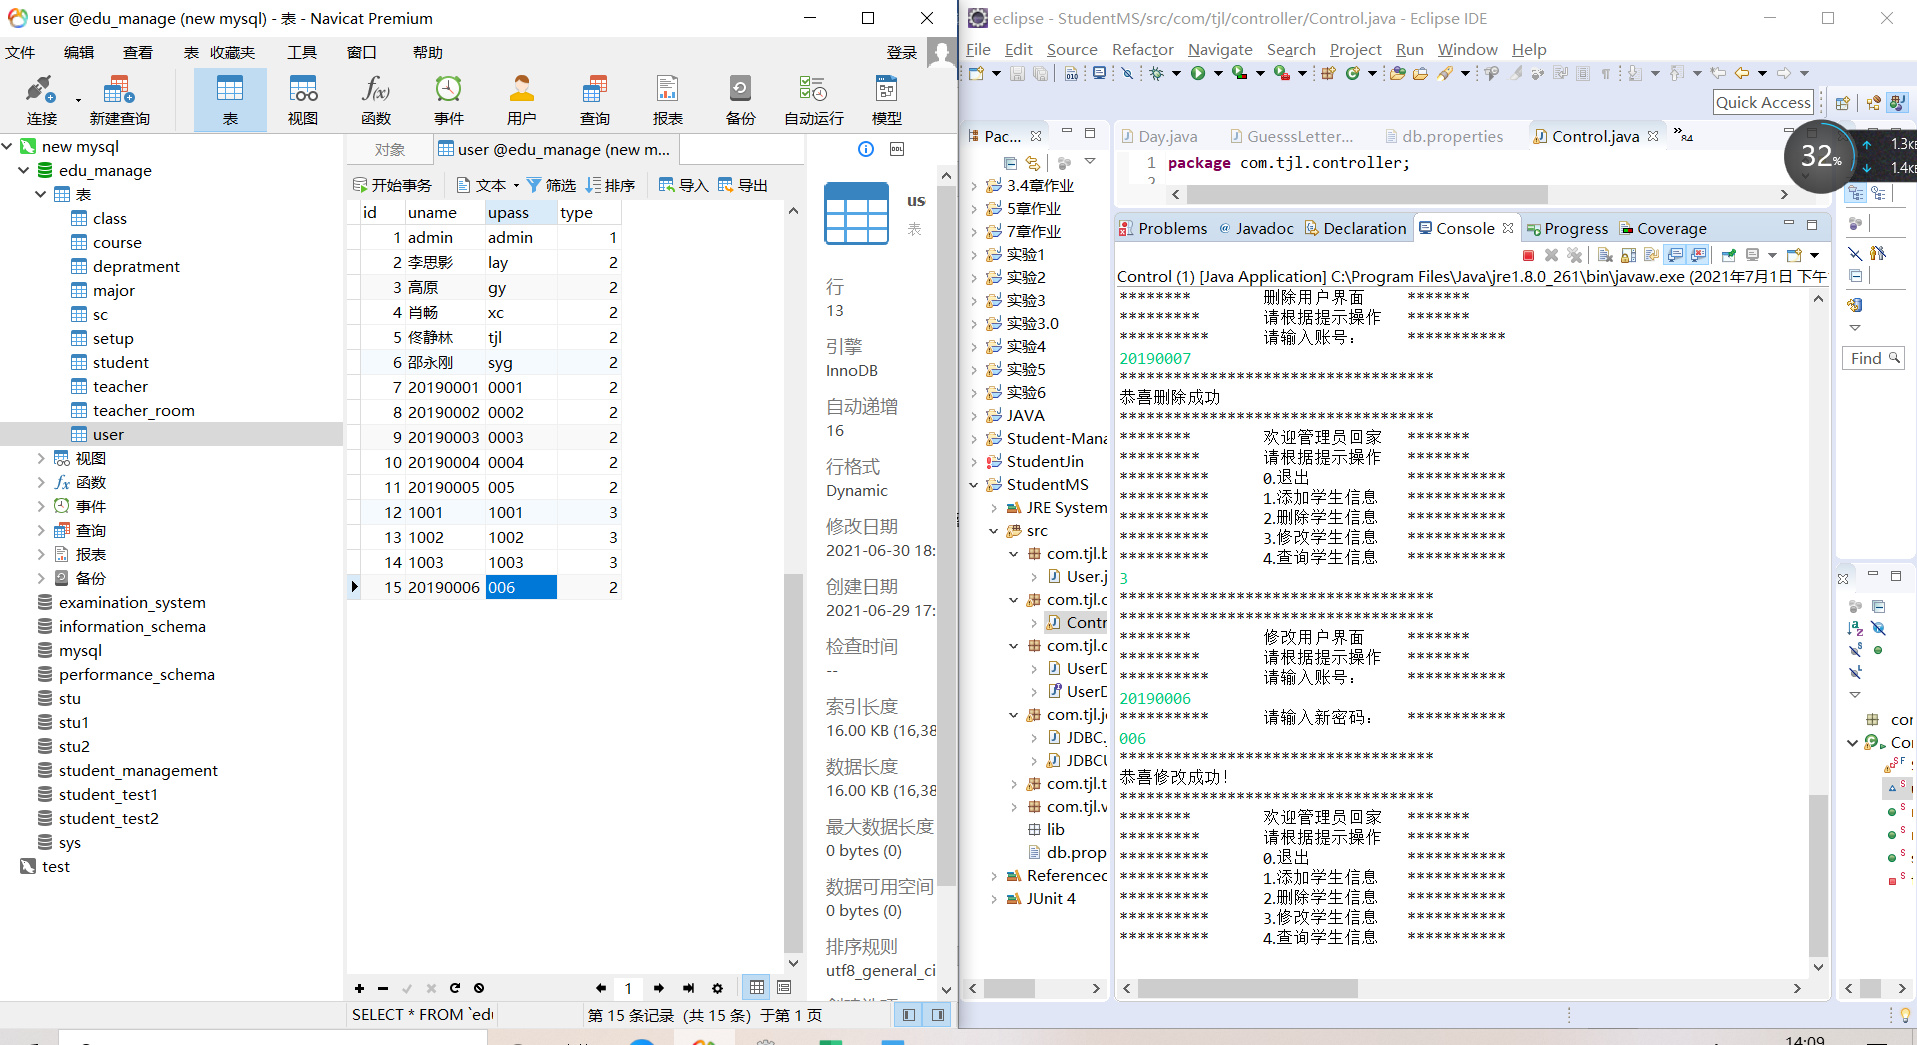Expand 实验1 project in Package Explorer
The height and width of the screenshot is (1045, 1917).
973,255
